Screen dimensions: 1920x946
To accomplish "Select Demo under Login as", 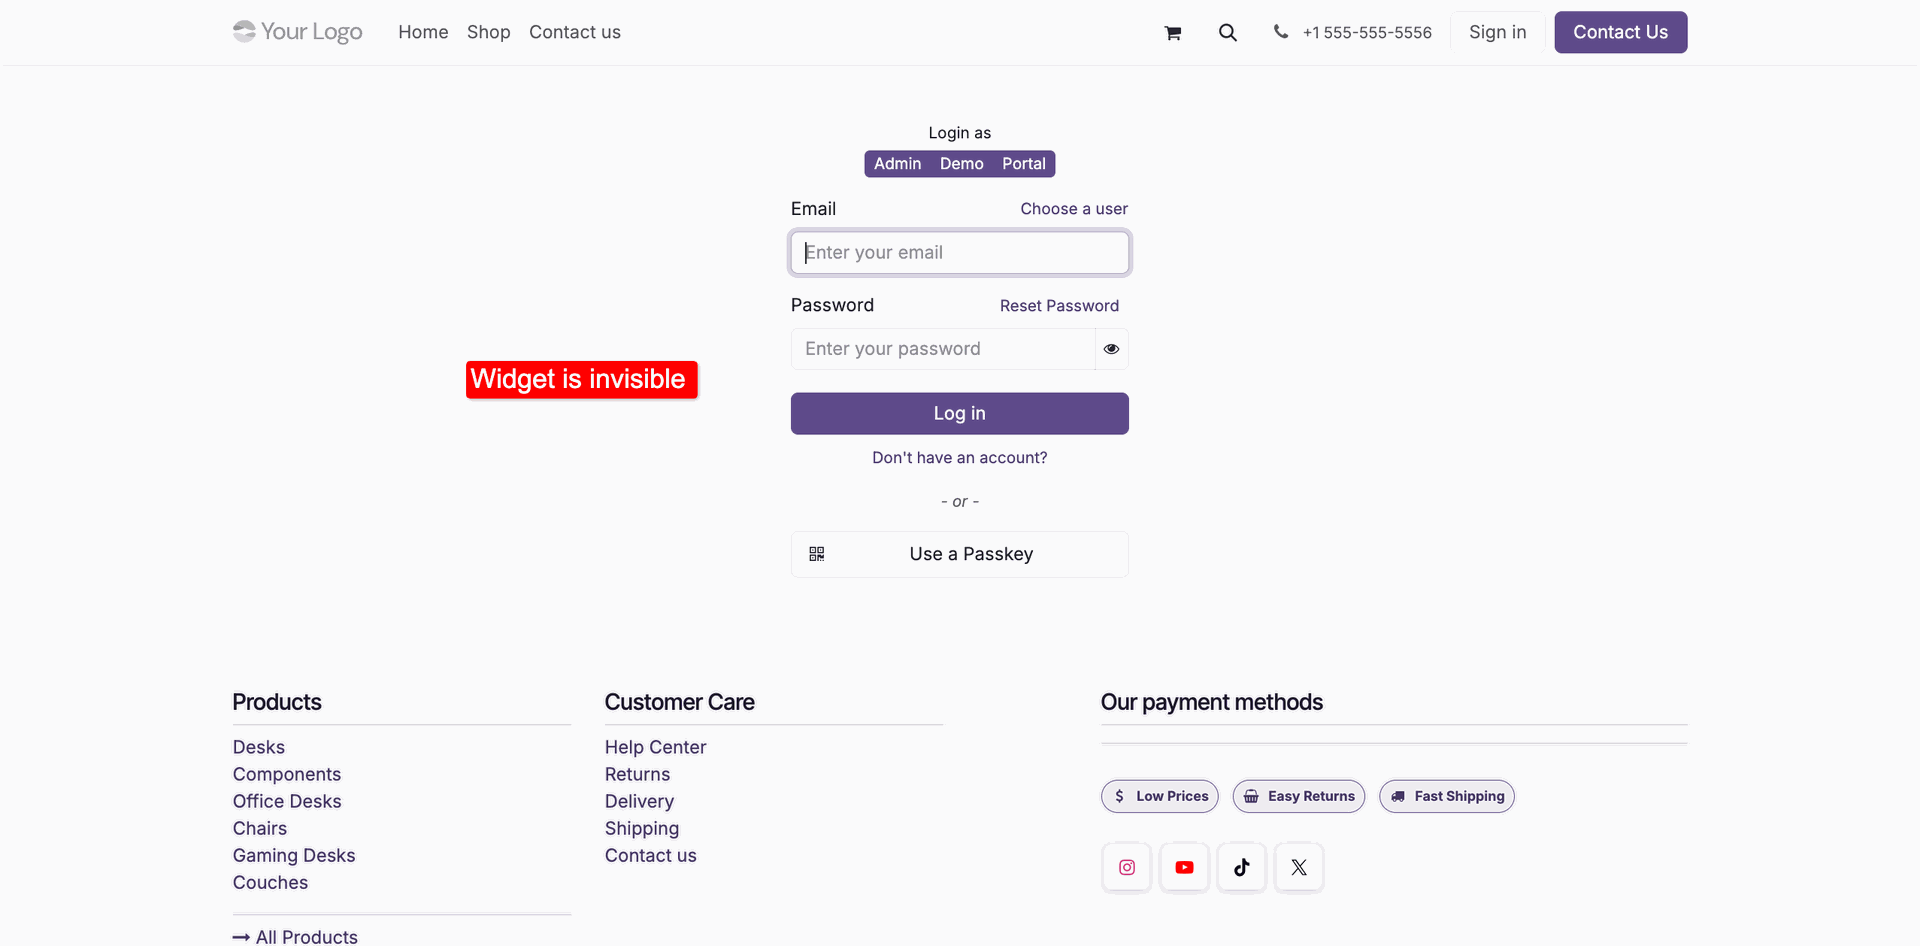I will pos(961,164).
